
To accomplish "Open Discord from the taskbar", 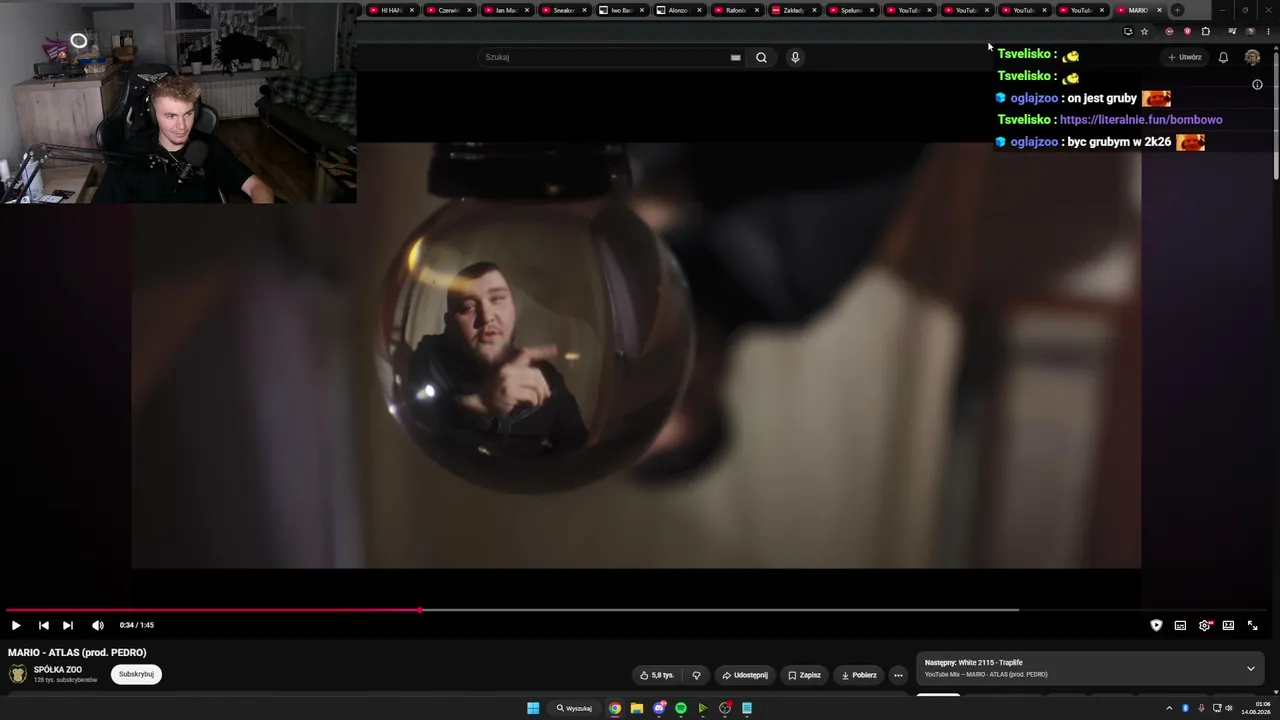I will coord(659,708).
